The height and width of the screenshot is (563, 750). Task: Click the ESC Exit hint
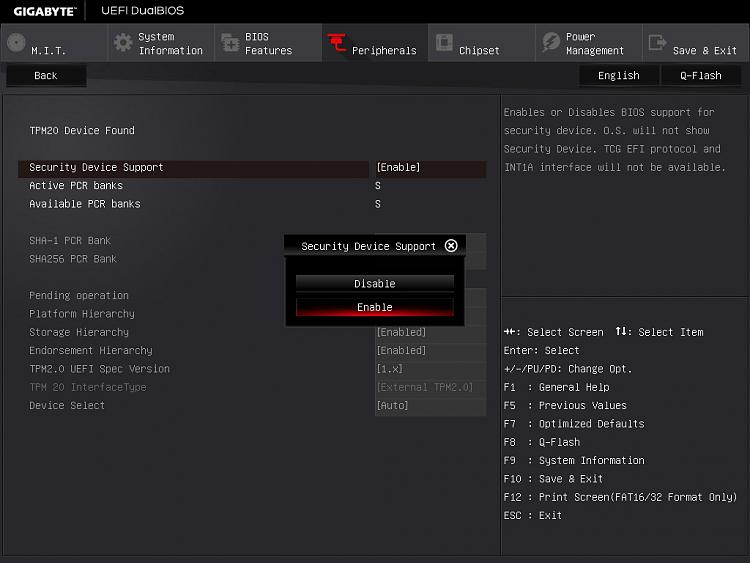coord(532,515)
